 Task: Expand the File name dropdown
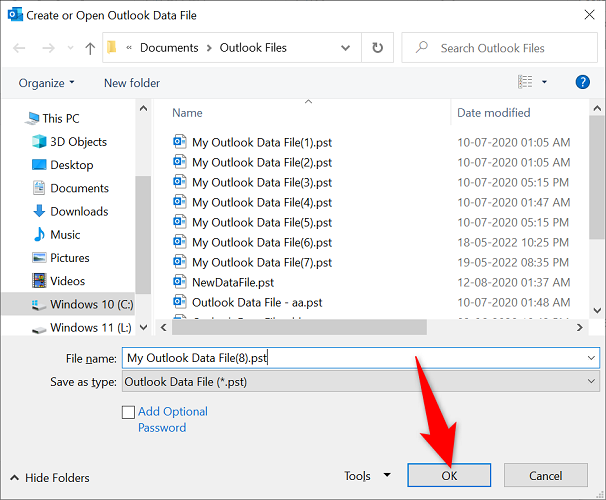point(591,358)
